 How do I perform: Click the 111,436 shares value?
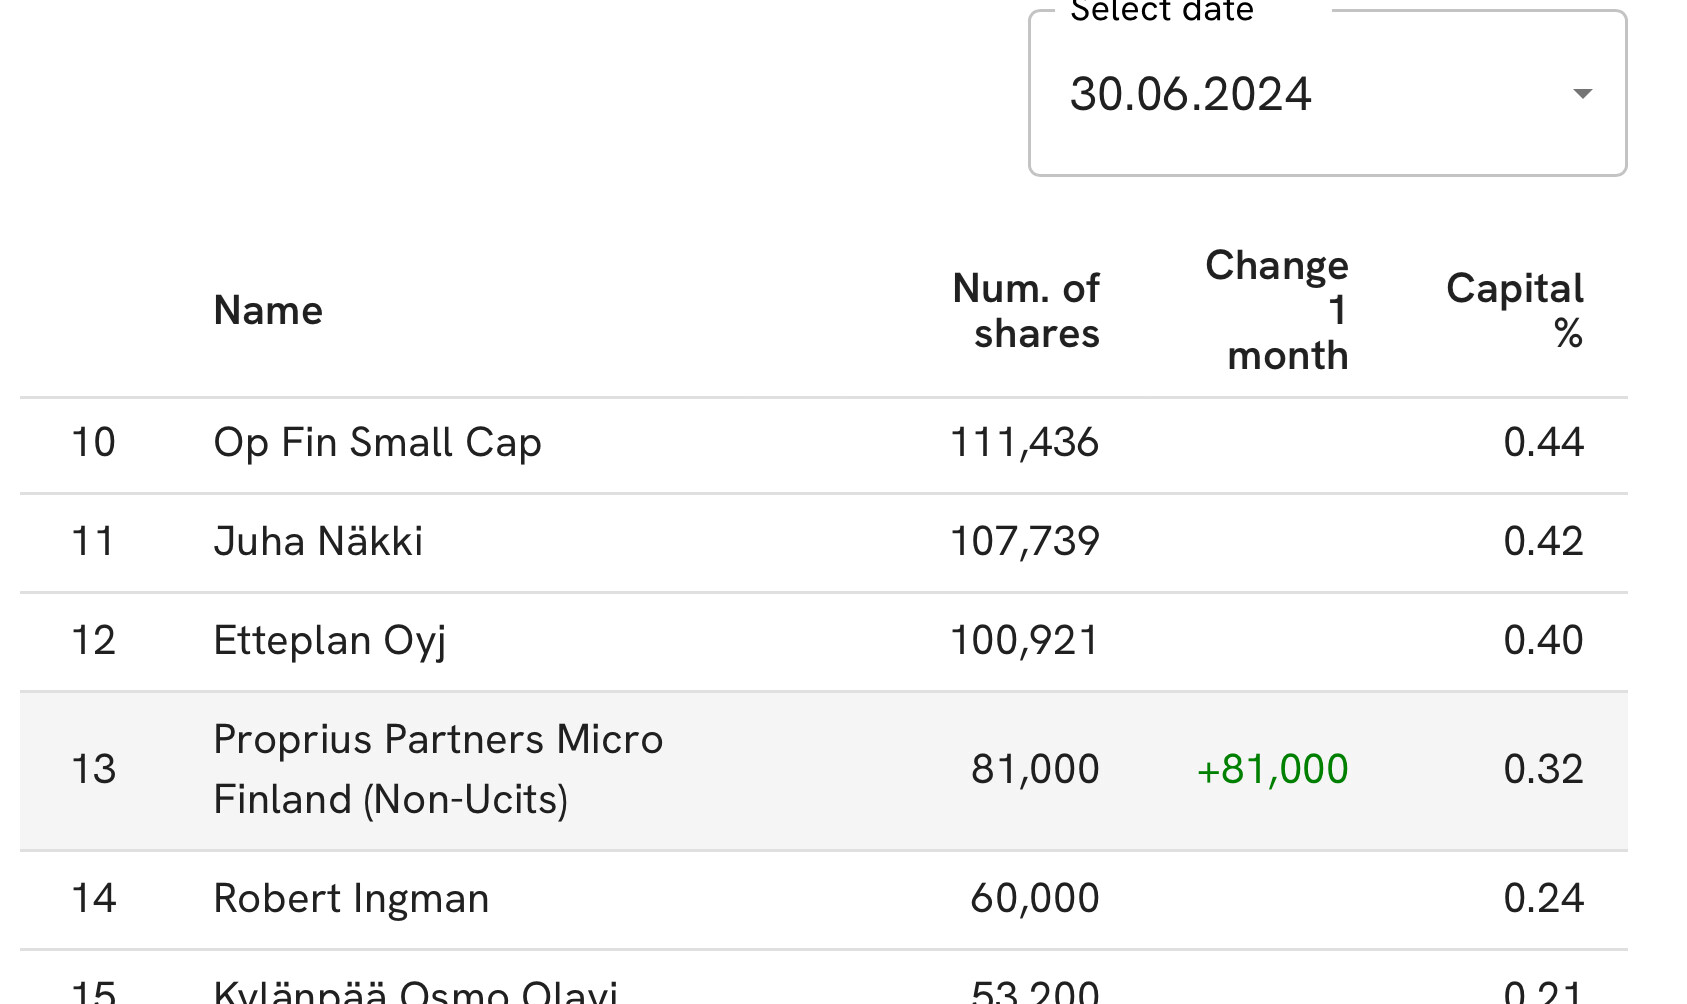[x=1024, y=443]
